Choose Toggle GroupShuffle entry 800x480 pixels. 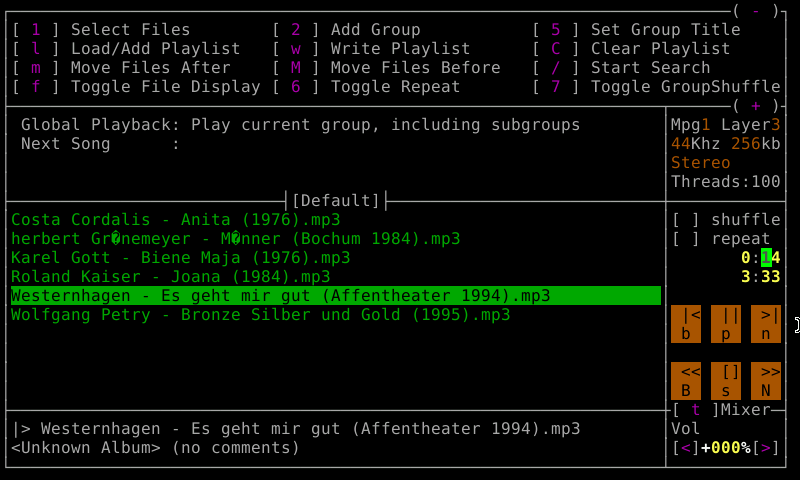pos(656,87)
